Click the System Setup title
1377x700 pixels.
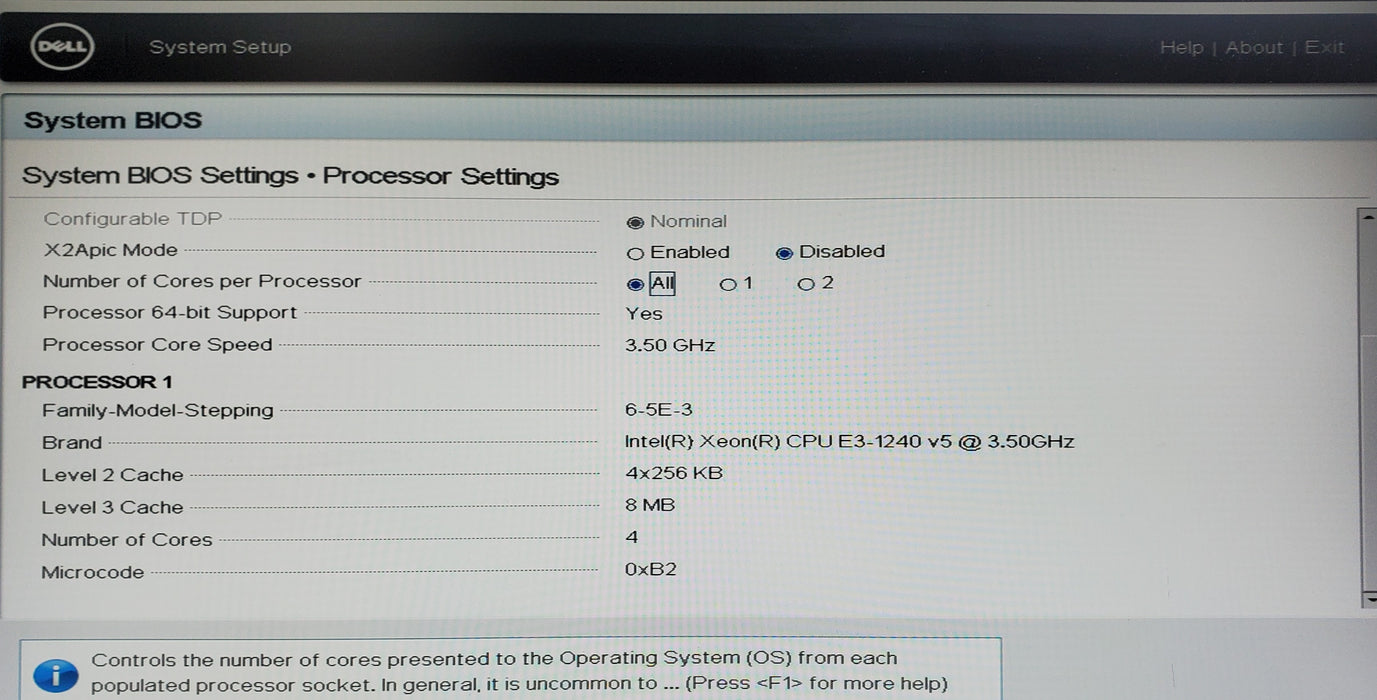pyautogui.click(x=220, y=47)
